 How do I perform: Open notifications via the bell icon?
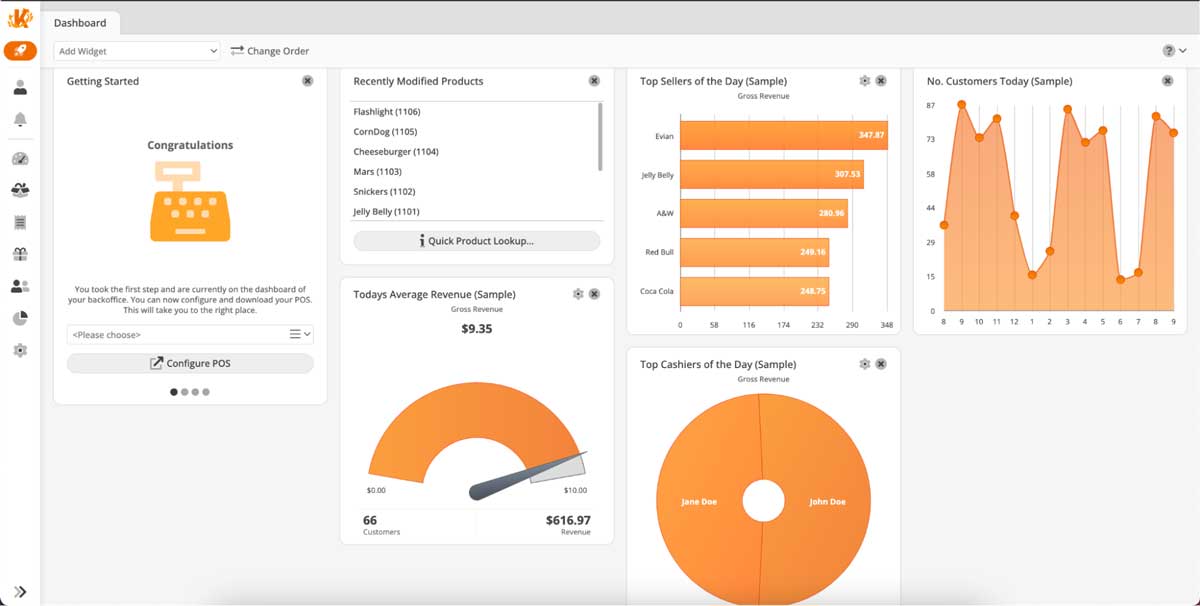(21, 122)
